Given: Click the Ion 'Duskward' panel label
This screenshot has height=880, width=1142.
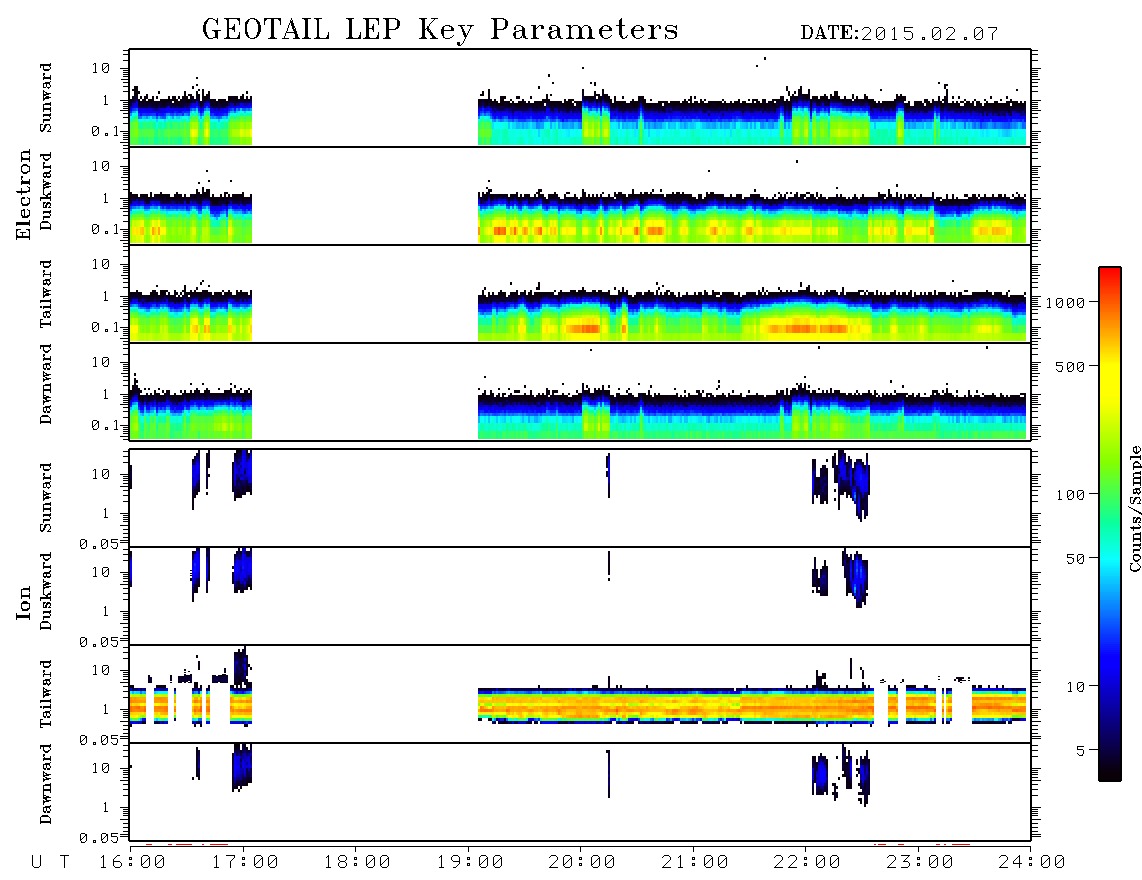Looking at the screenshot, I should click(46, 591).
